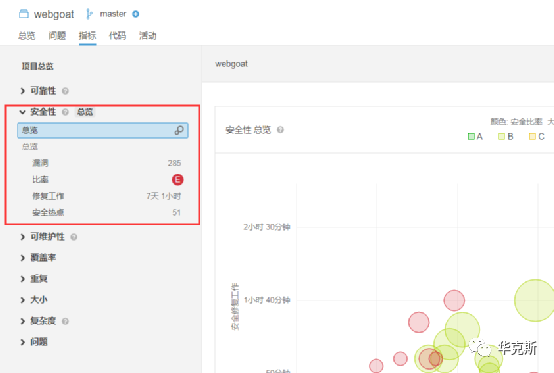Expand the 可靠性 section
Image resolution: width=554 pixels, height=373 pixels.
click(x=23, y=91)
